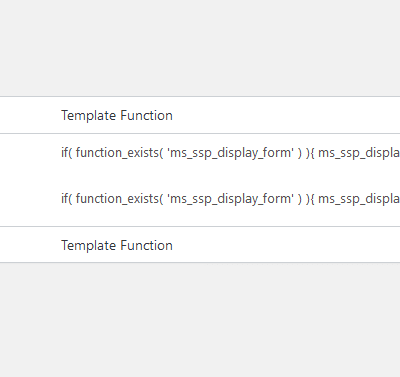The height and width of the screenshot is (377, 400).
Task: Click truncated ms_ssp_displa call in second row
Action: (359, 199)
